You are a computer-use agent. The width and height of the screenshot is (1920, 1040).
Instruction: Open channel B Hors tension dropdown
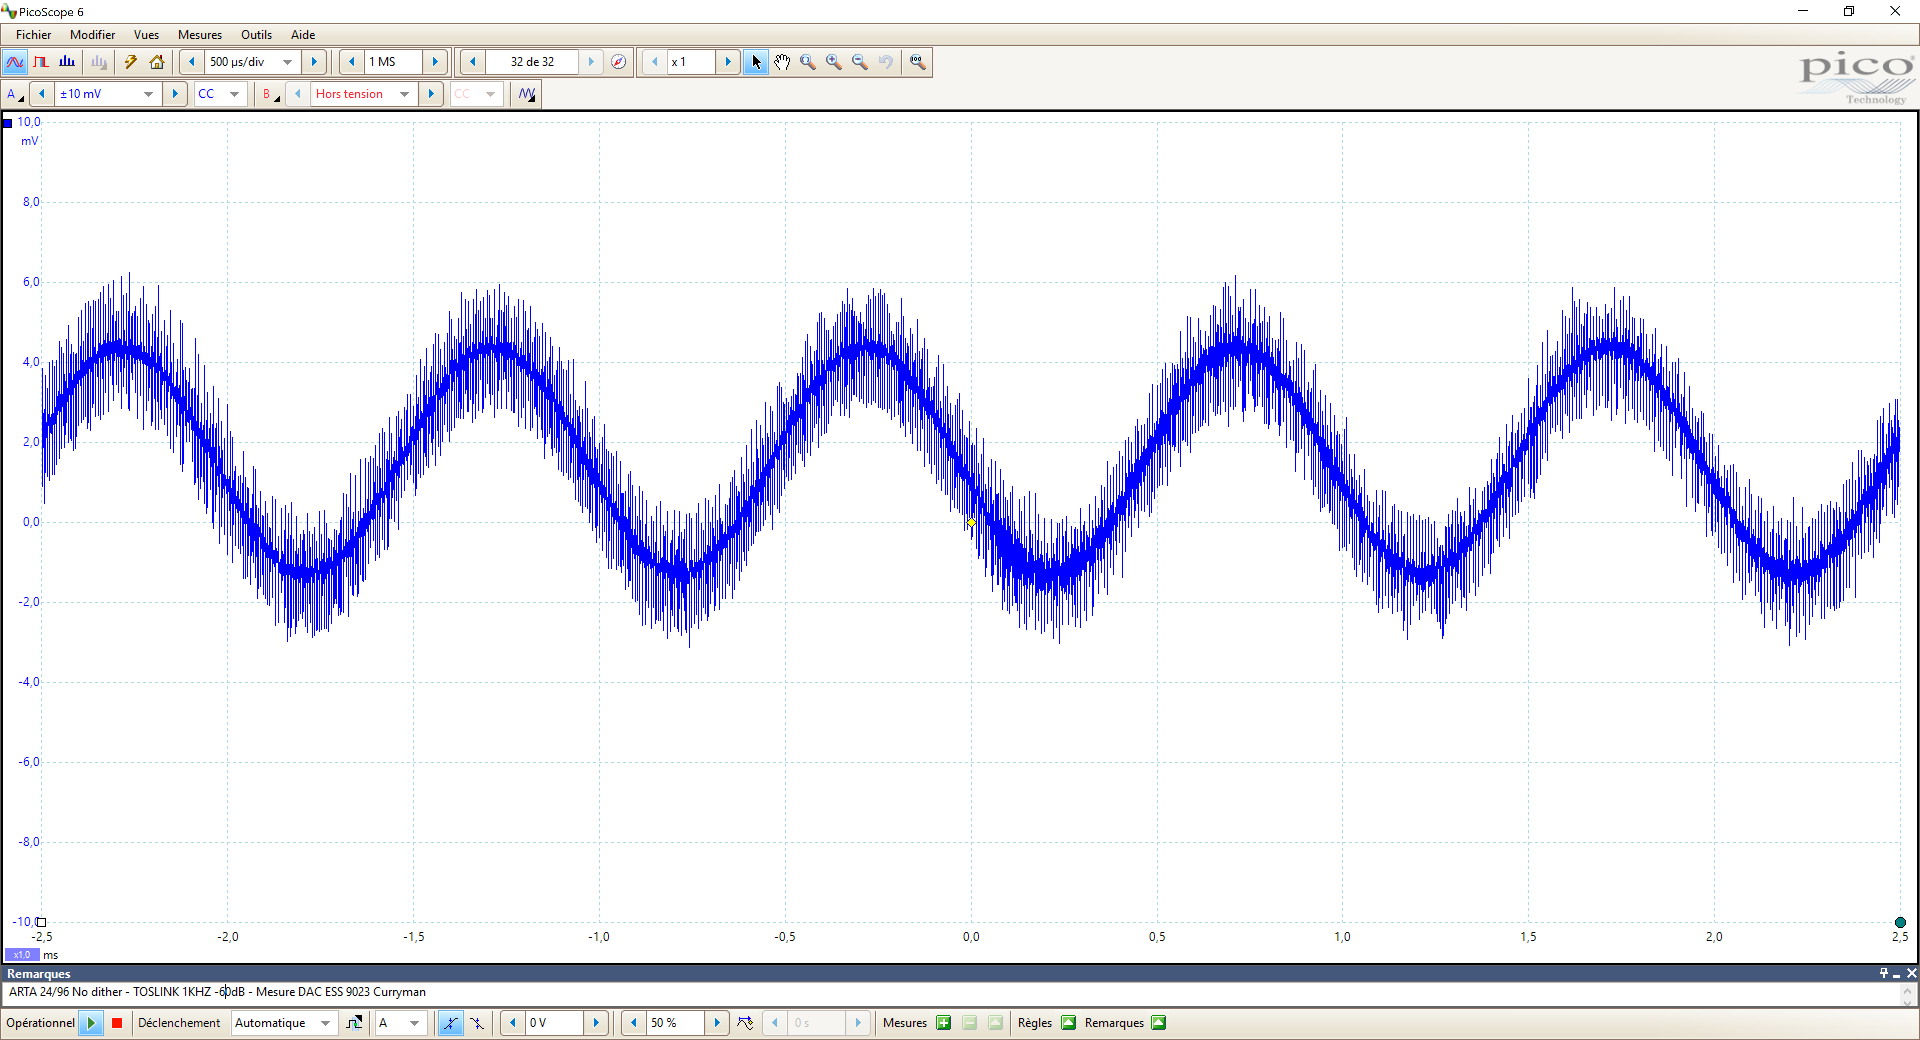[x=404, y=94]
